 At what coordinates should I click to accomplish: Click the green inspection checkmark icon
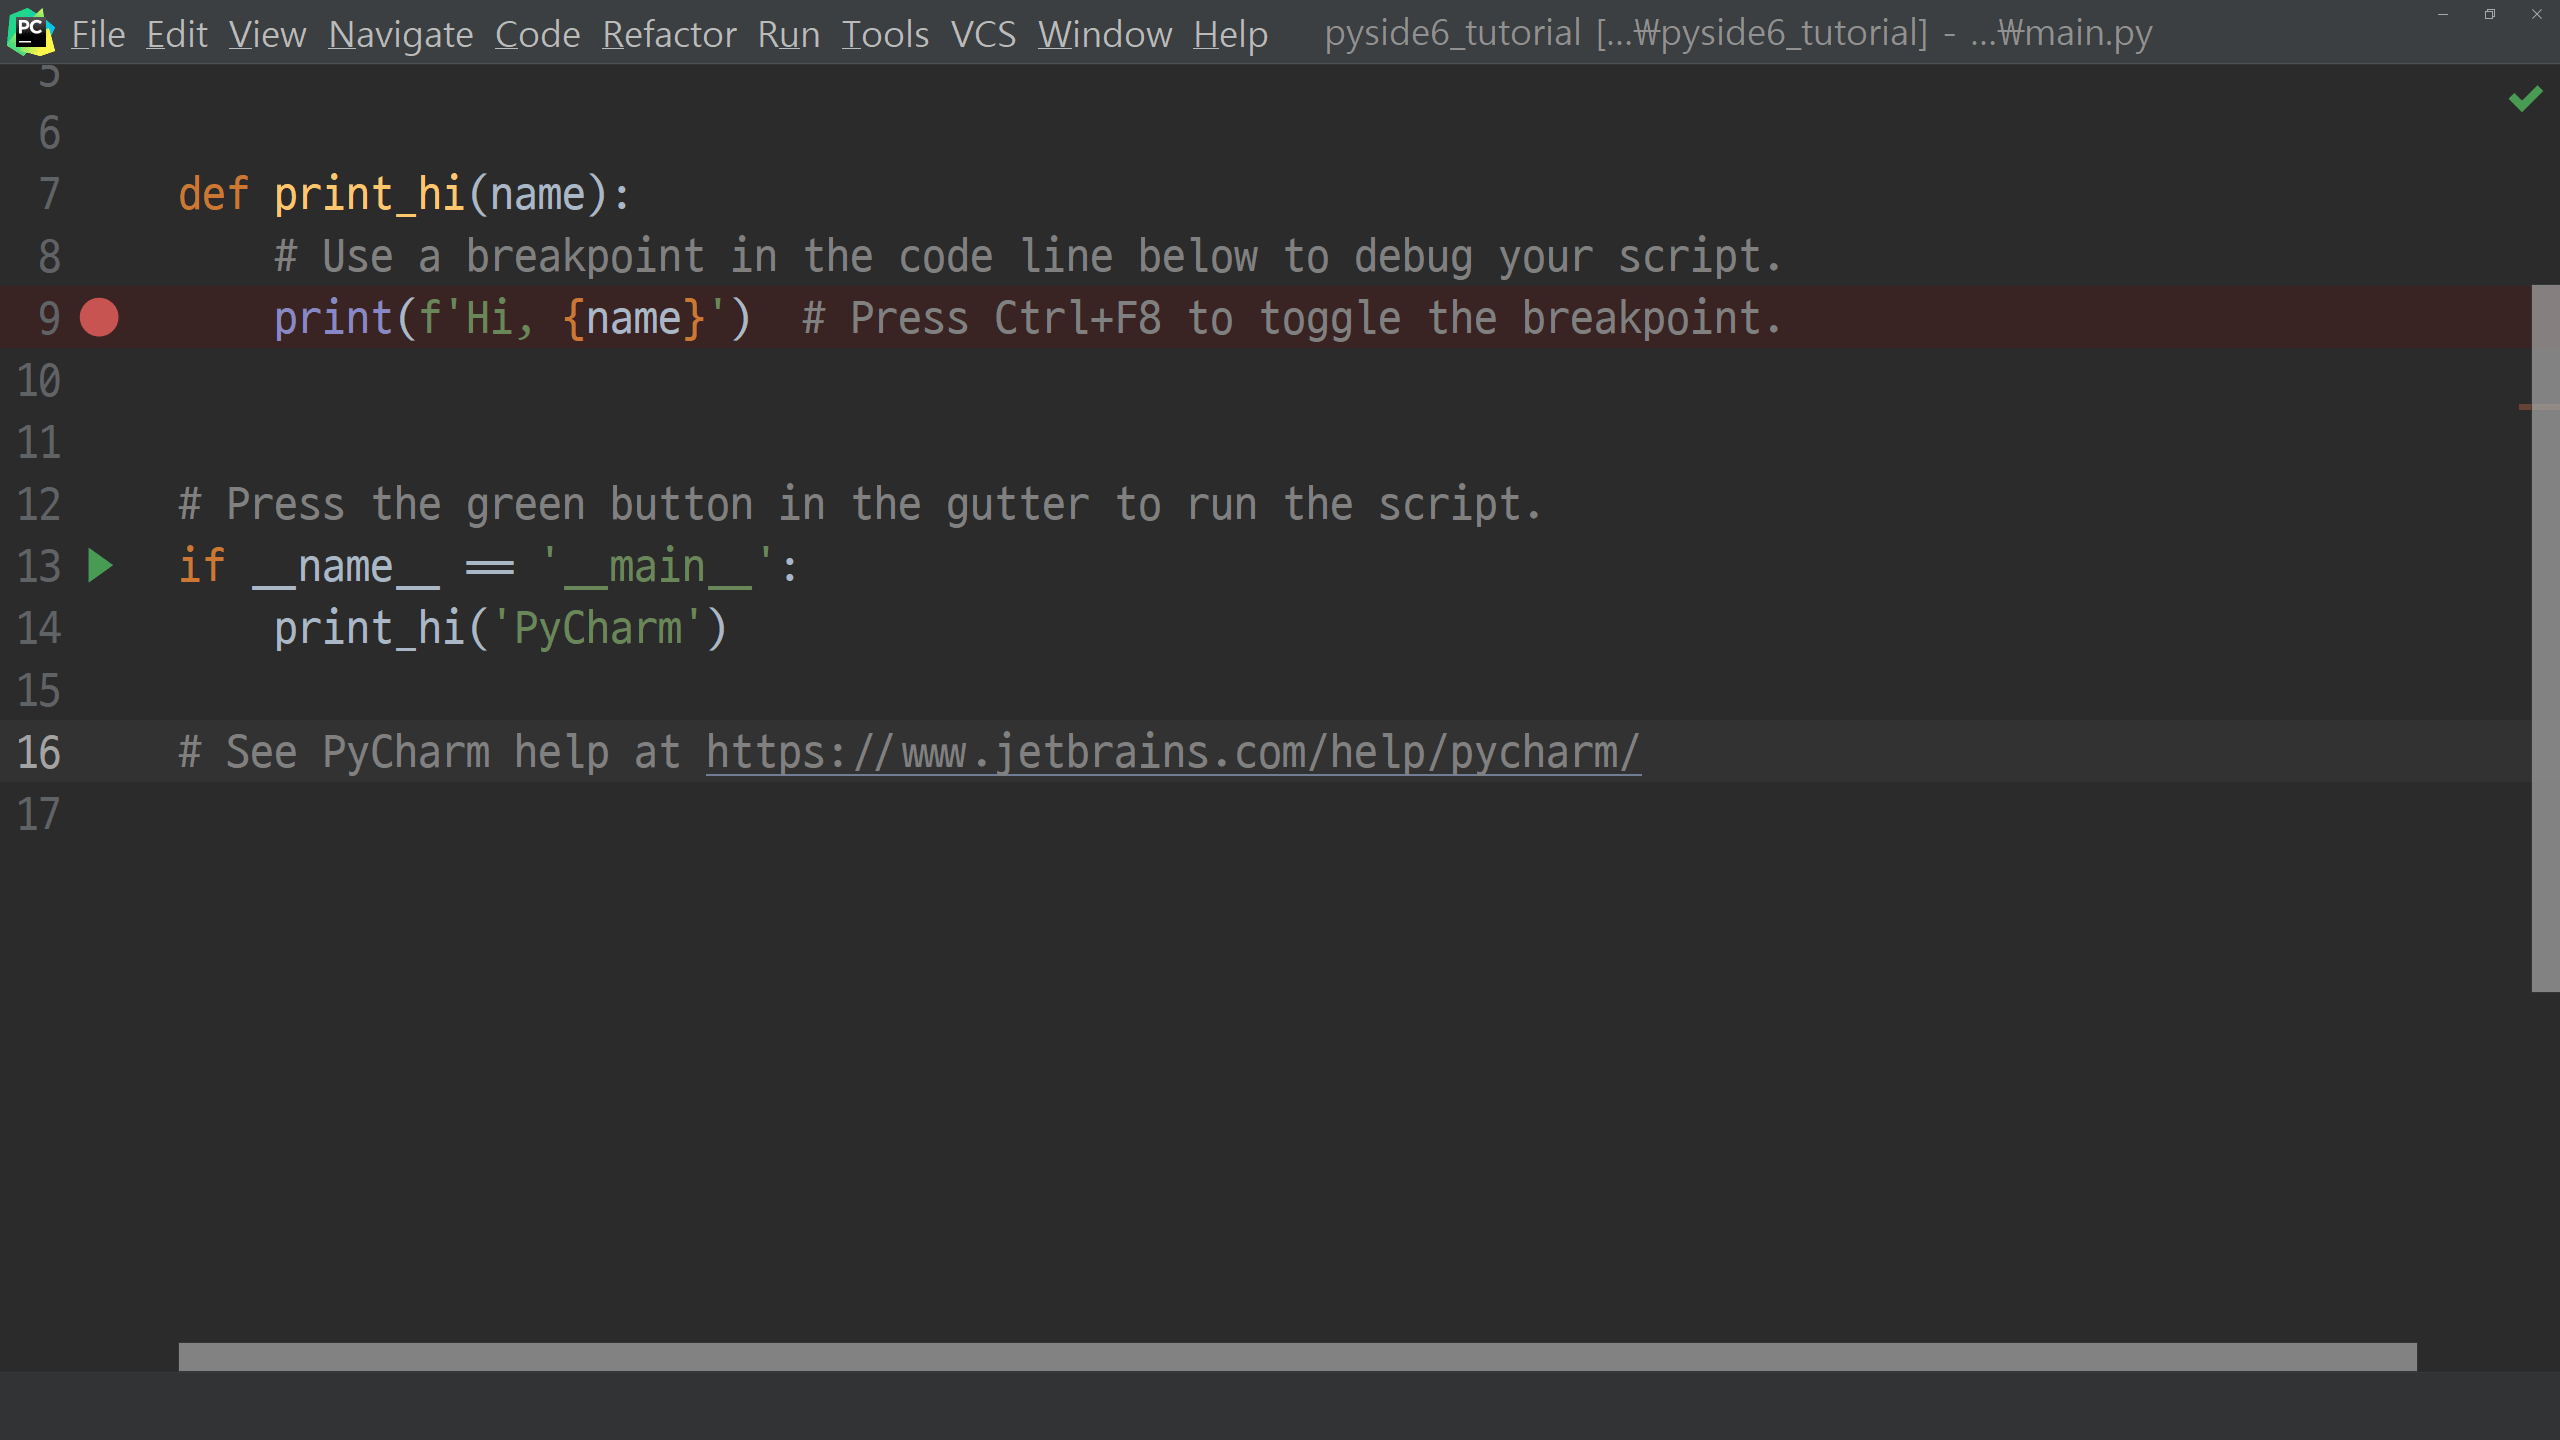click(2525, 98)
